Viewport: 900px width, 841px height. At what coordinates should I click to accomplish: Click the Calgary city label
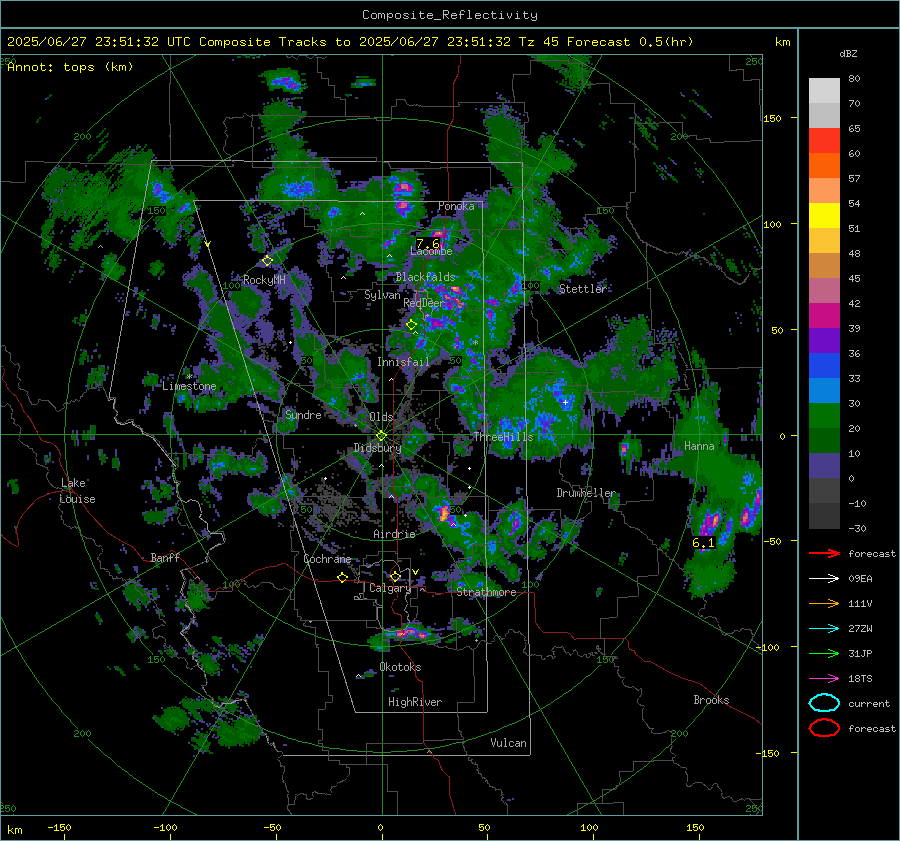coord(390,588)
